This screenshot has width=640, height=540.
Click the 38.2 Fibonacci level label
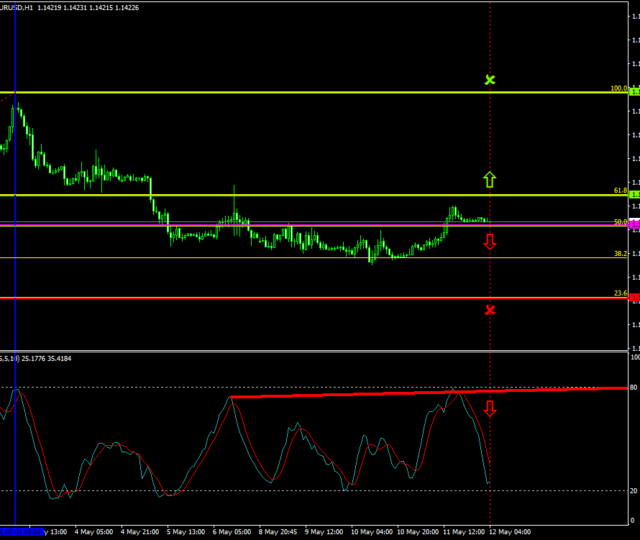tap(620, 254)
